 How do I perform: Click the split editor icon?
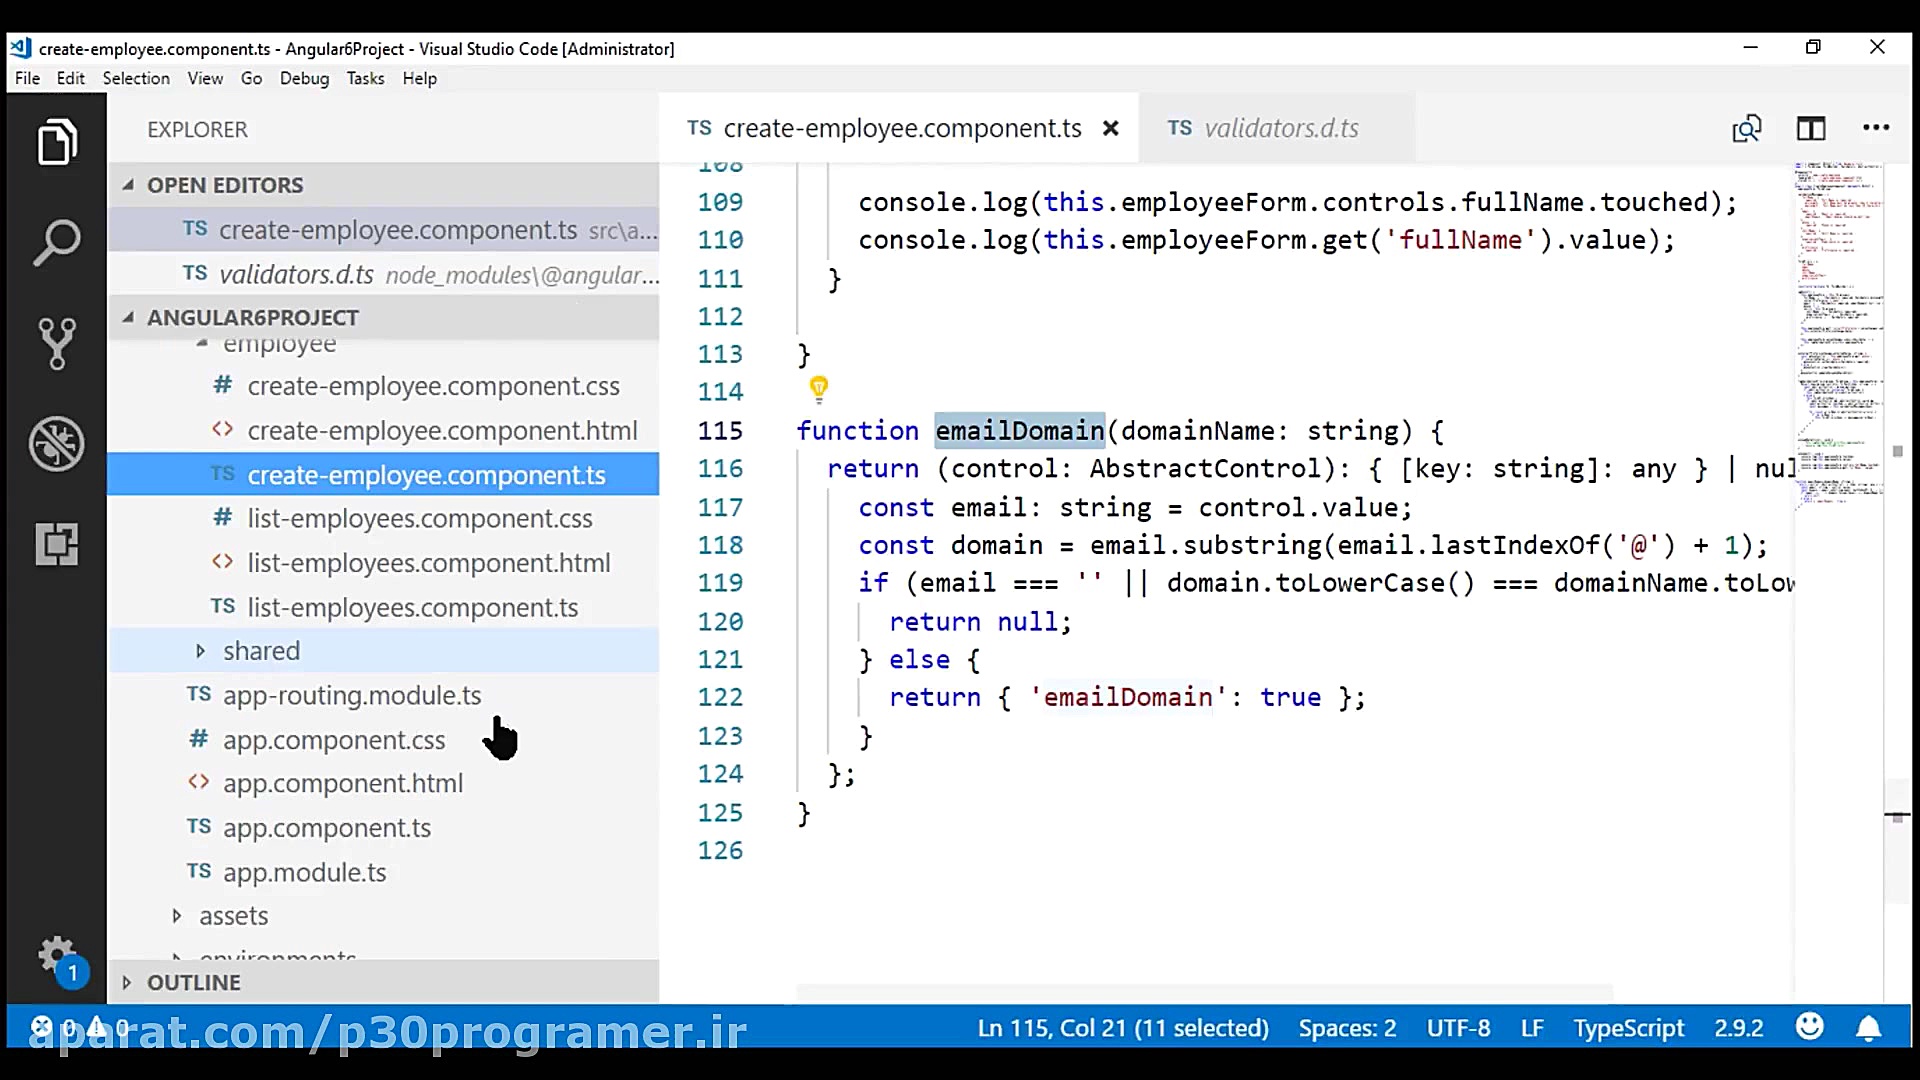(1811, 128)
